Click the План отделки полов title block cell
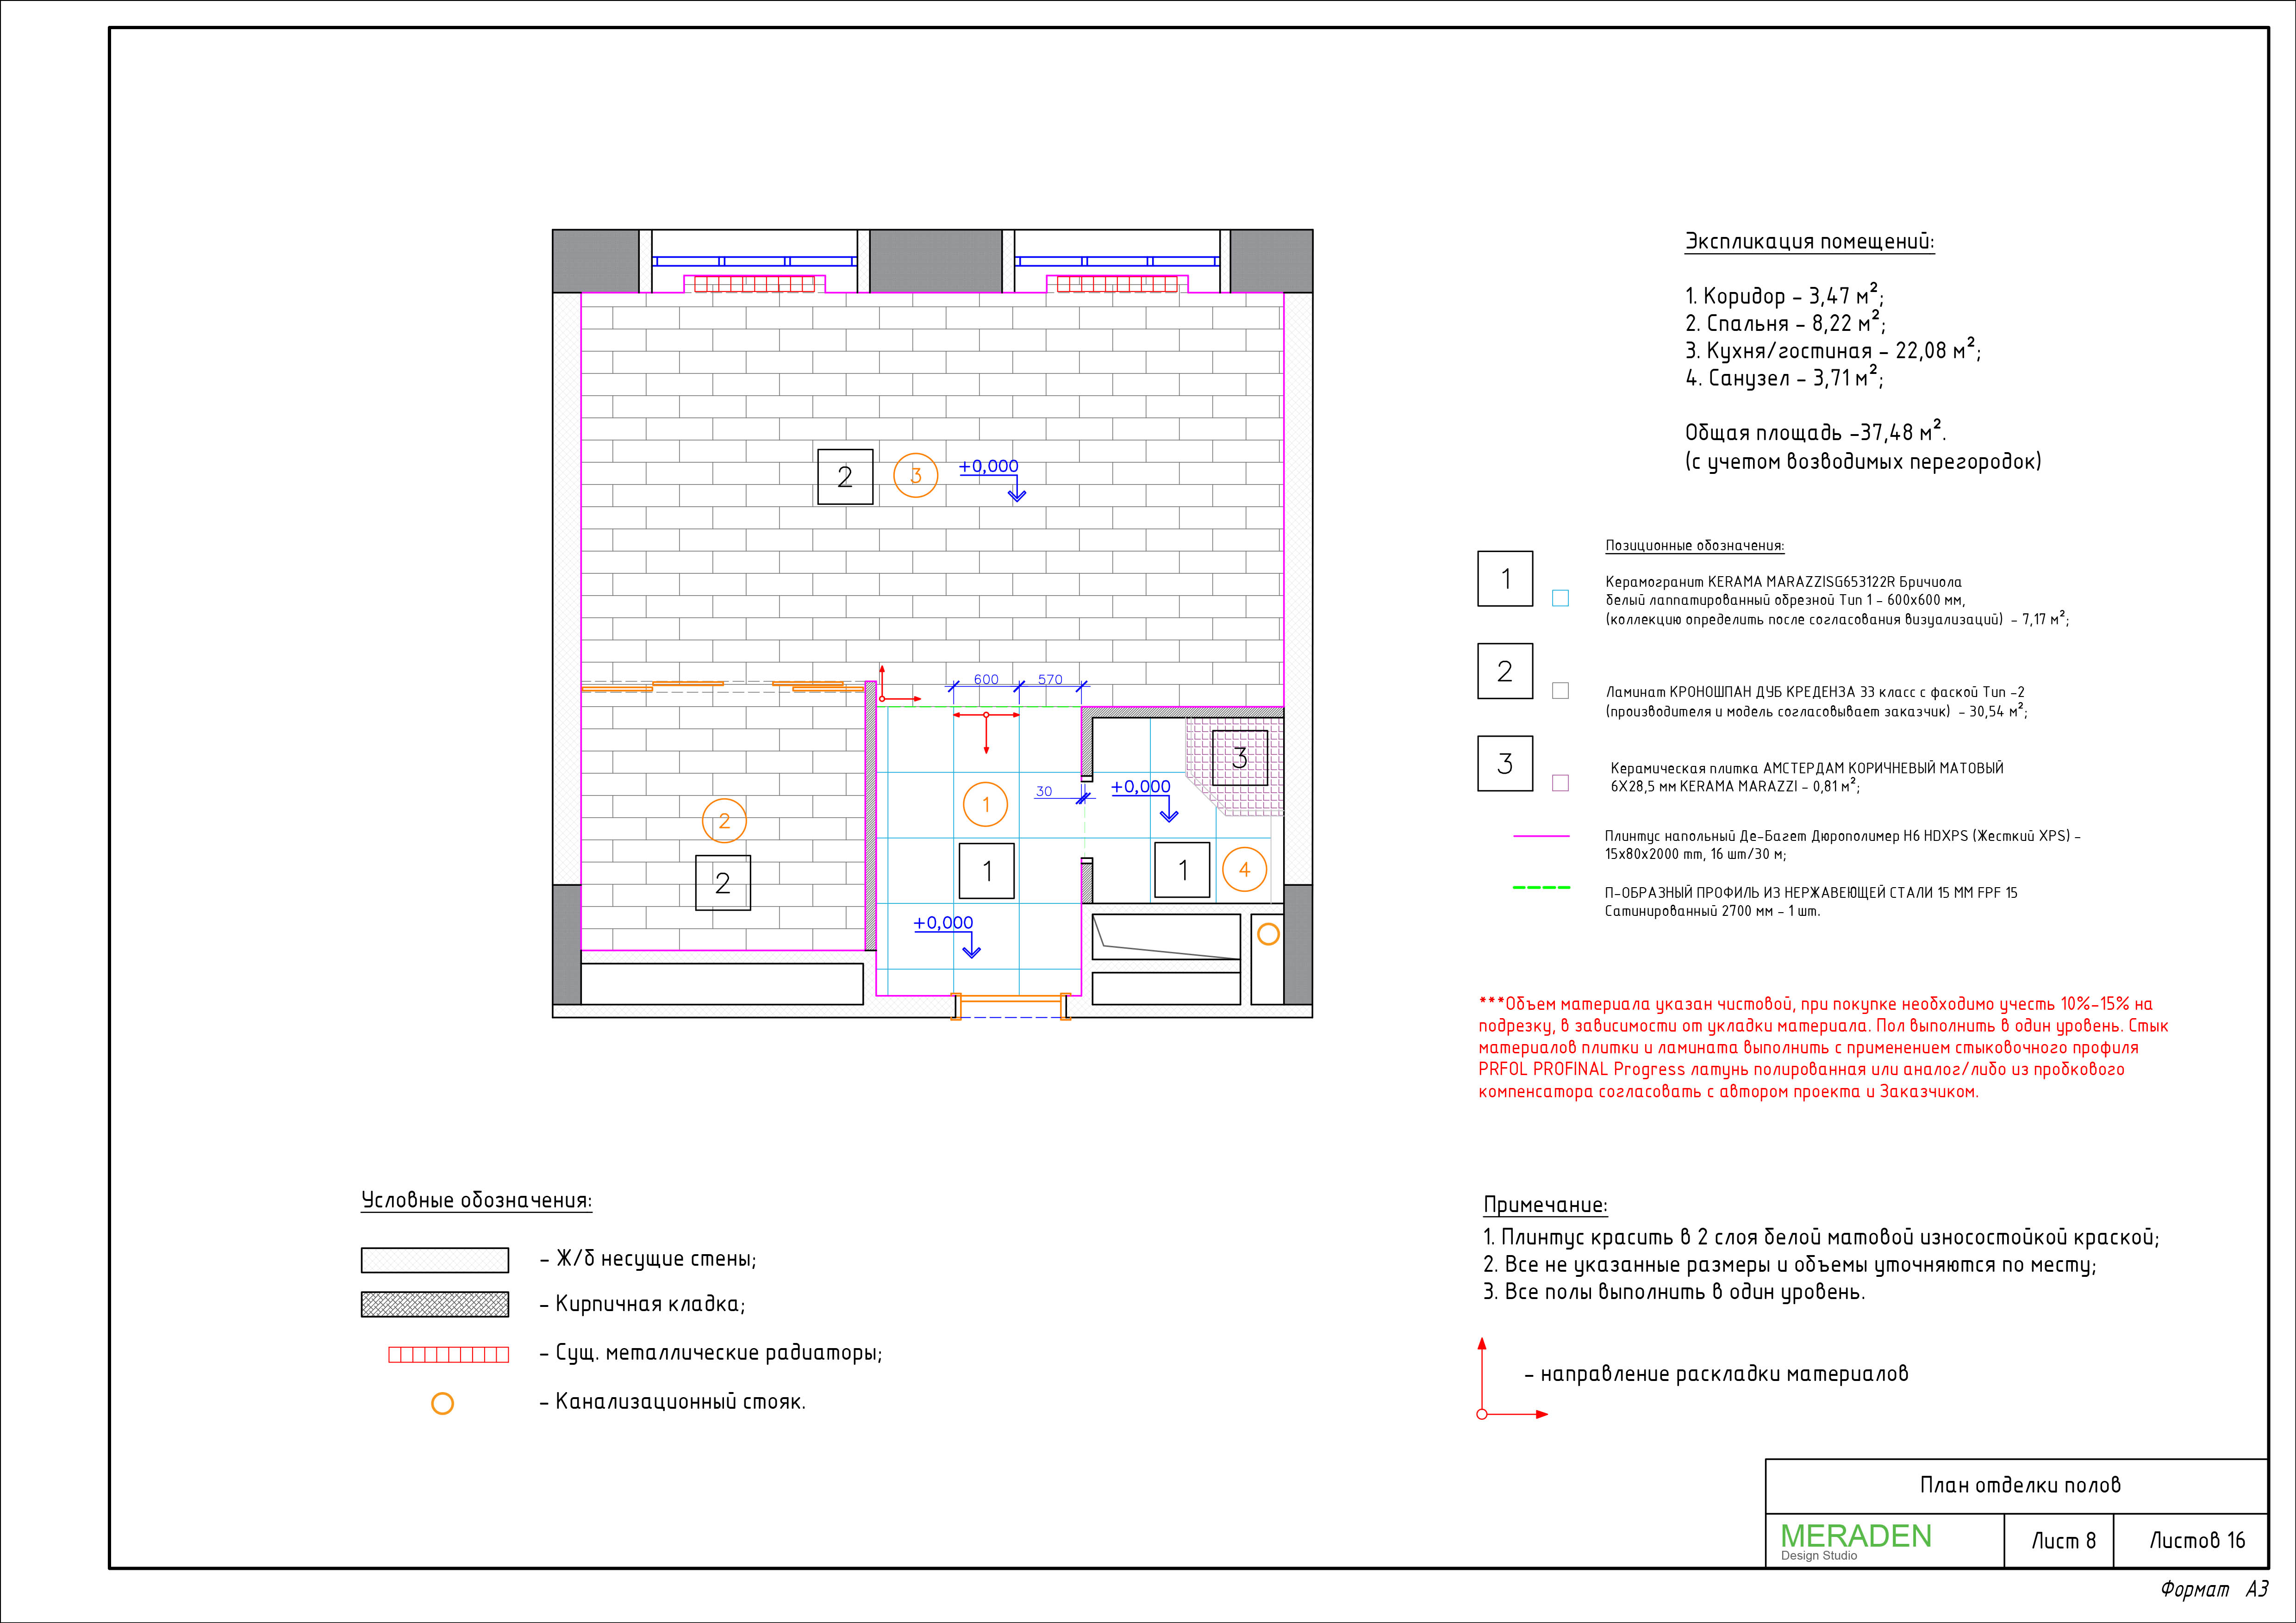This screenshot has height=1623, width=2296. [2017, 1486]
